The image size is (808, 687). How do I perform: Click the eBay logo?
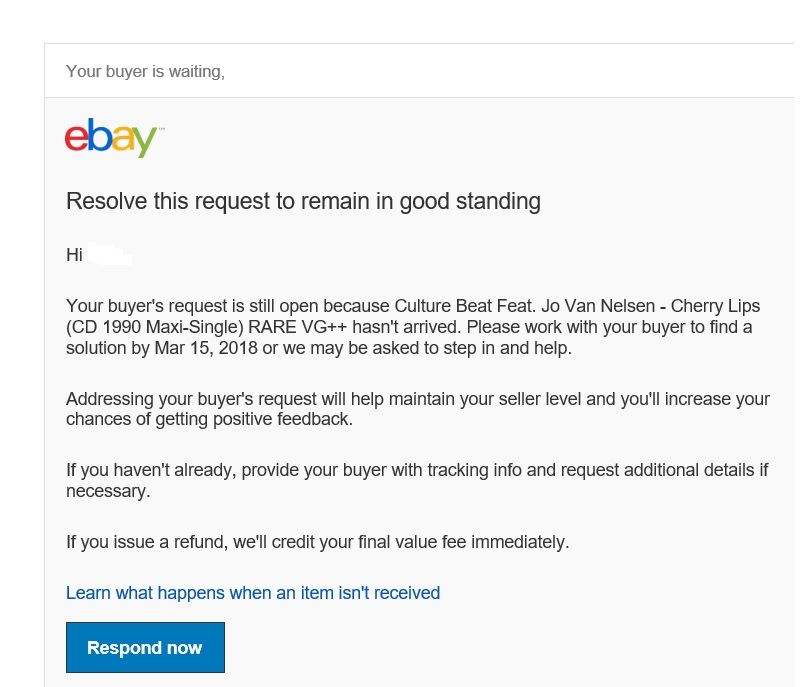point(113,139)
